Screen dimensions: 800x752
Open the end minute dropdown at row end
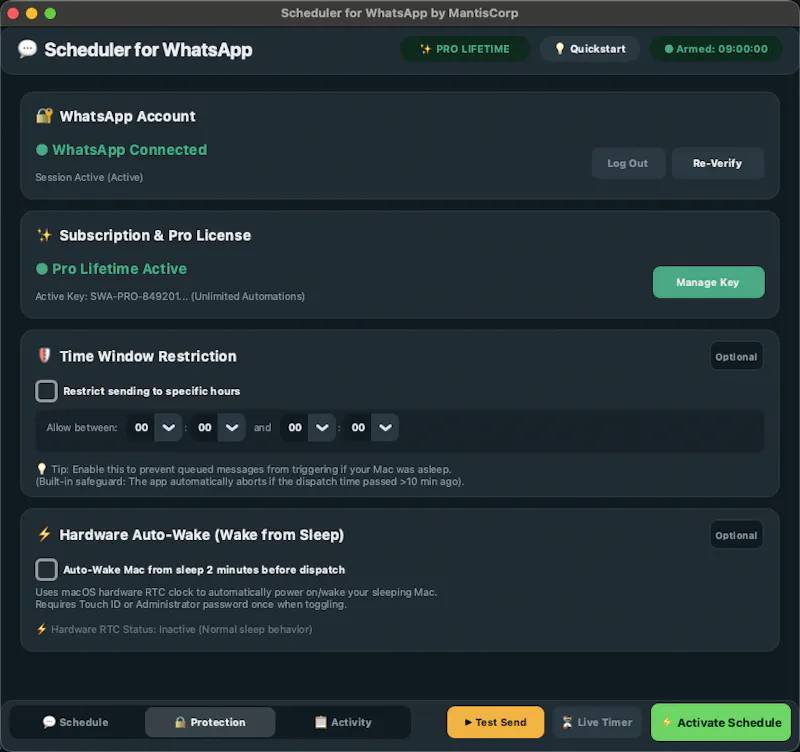click(385, 427)
